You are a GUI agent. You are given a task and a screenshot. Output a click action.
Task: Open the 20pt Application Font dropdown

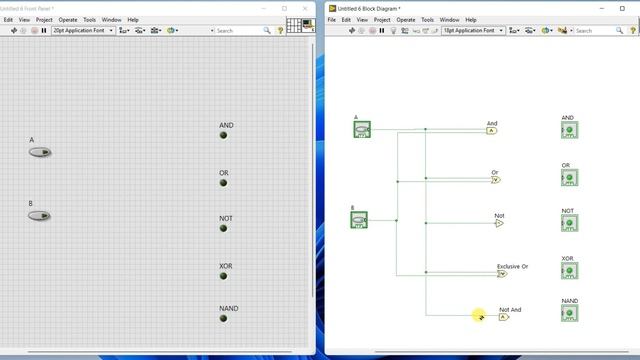83,30
